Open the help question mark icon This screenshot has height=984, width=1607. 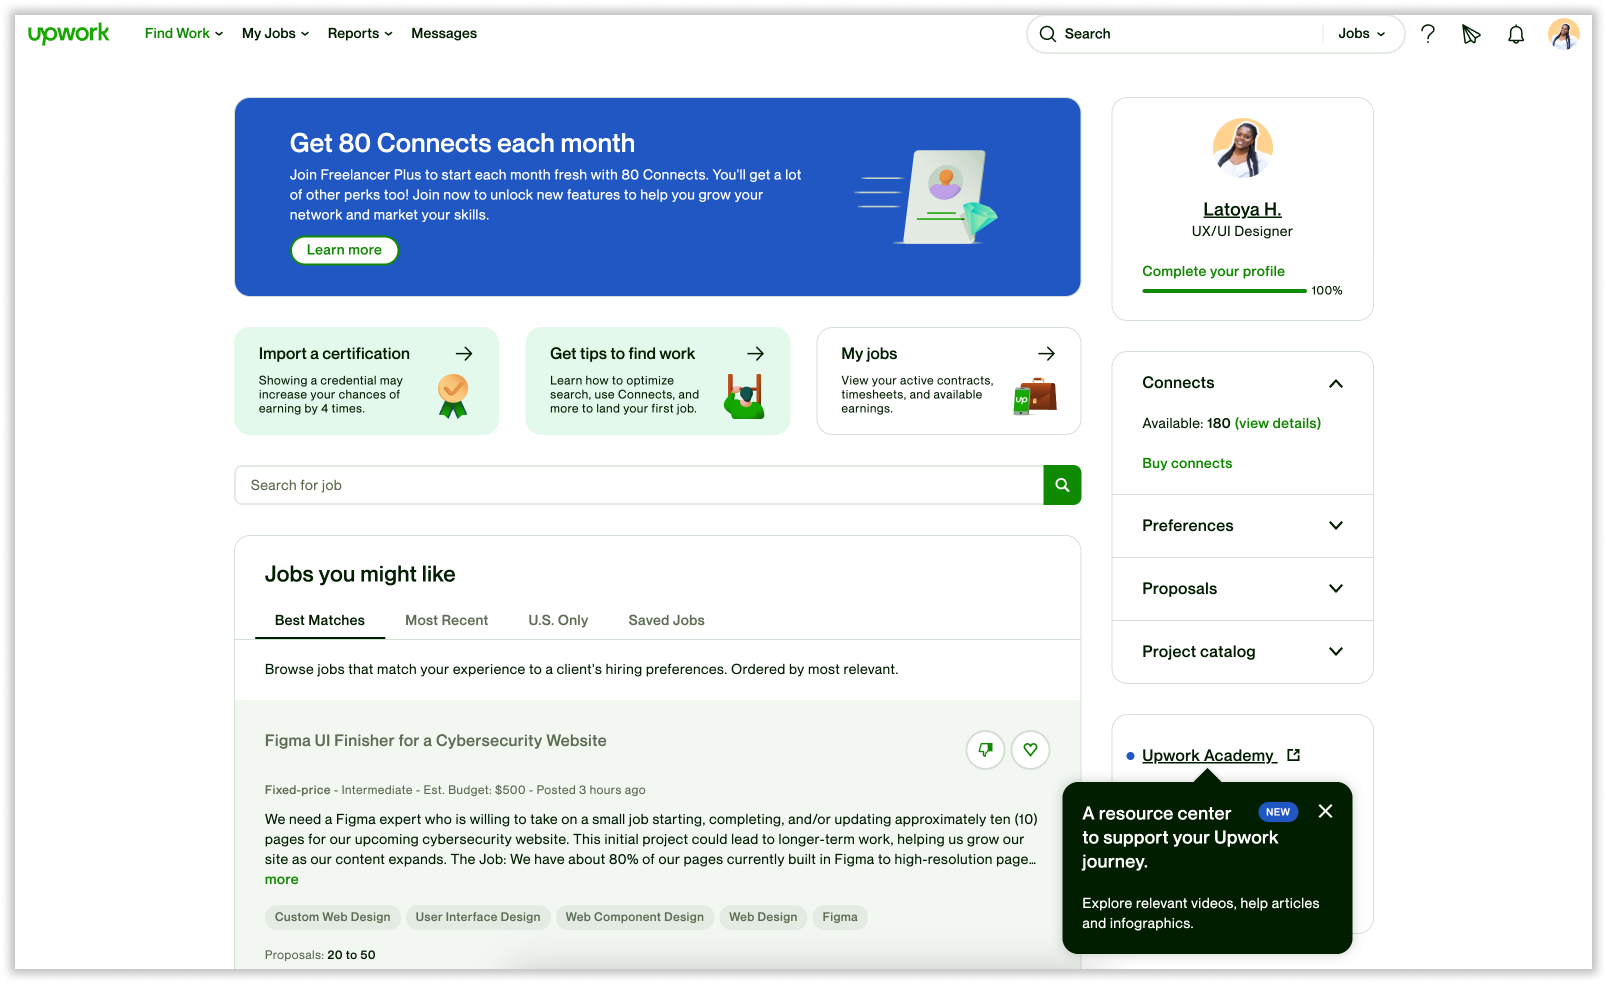(1428, 34)
